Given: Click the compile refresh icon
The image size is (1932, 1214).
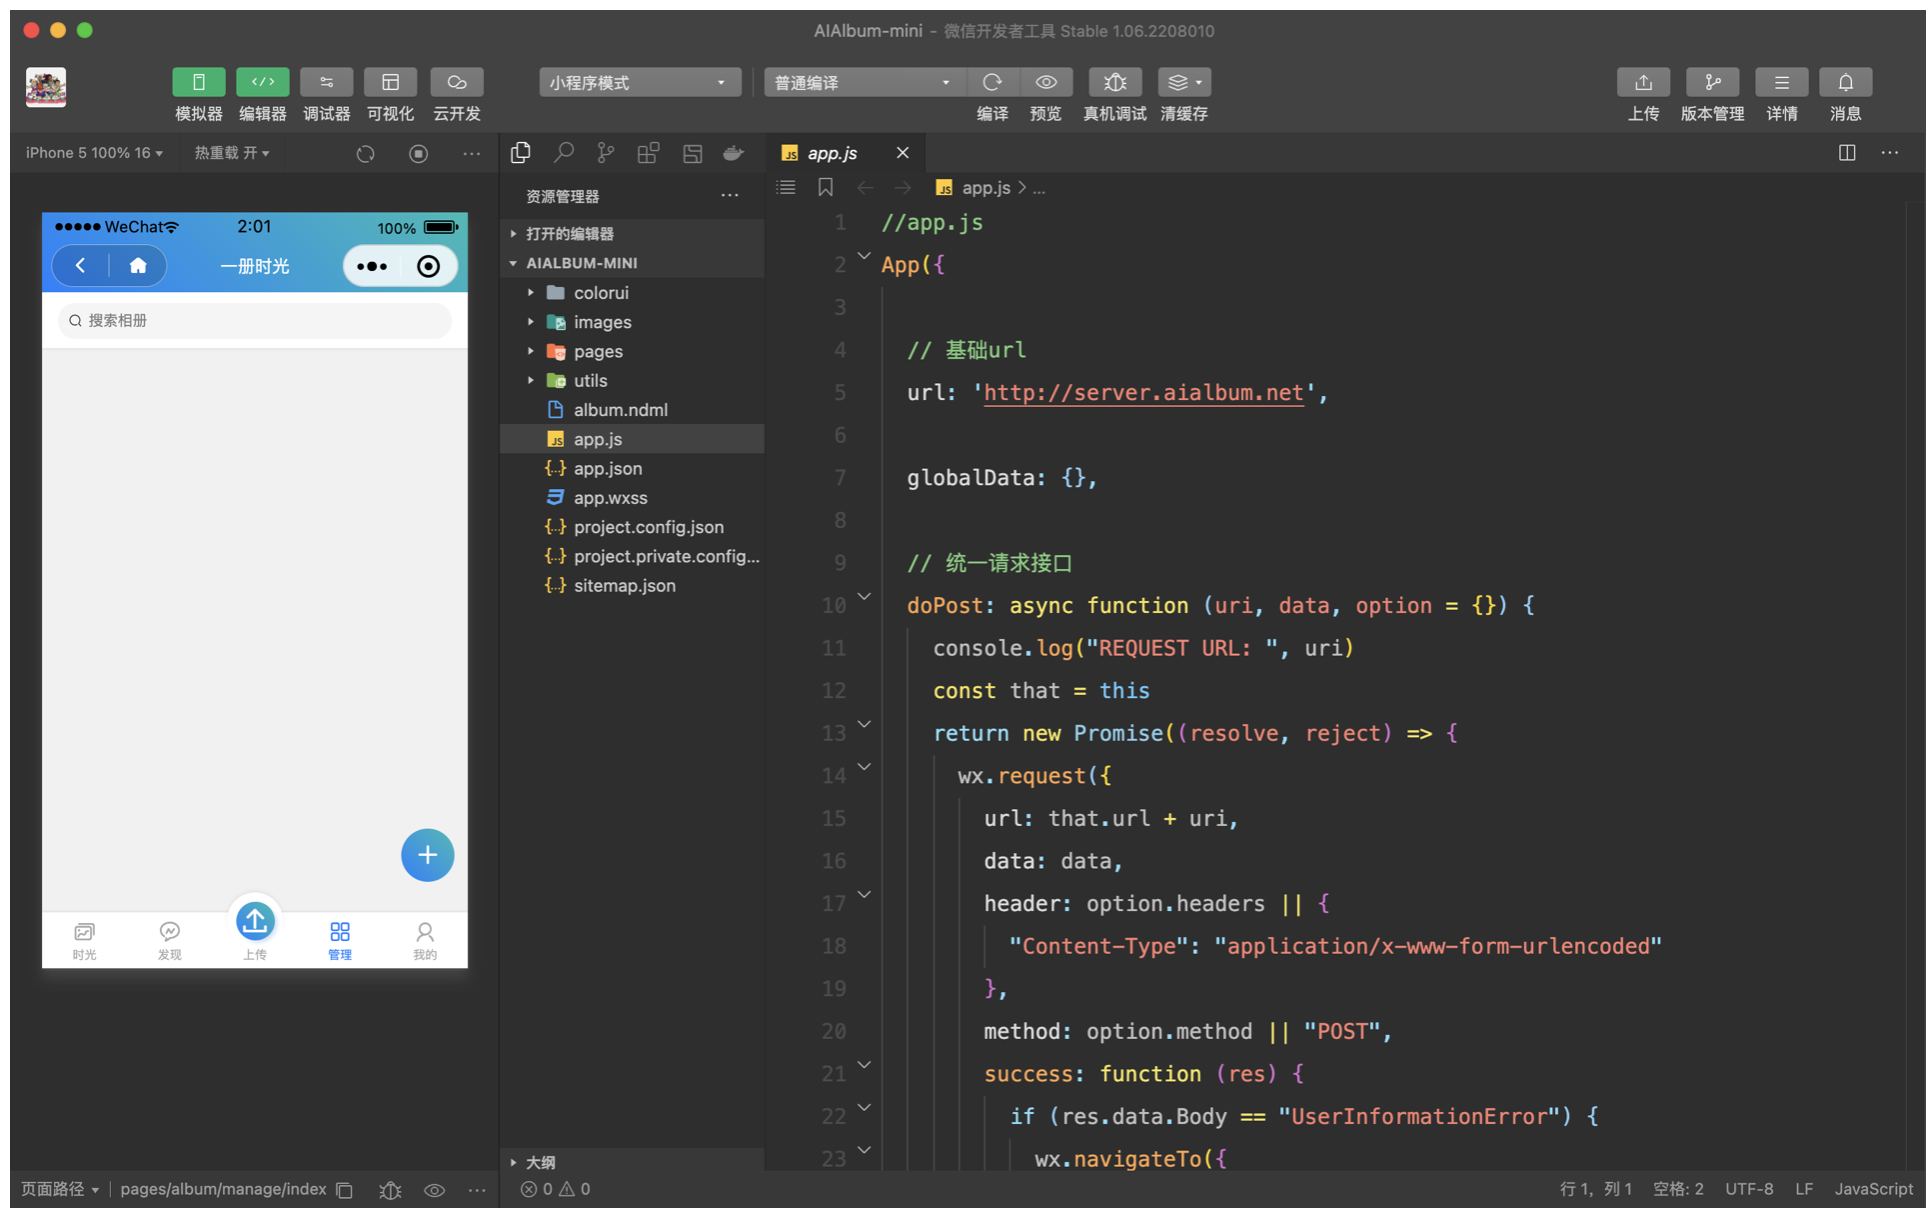Looking at the screenshot, I should pos(992,82).
